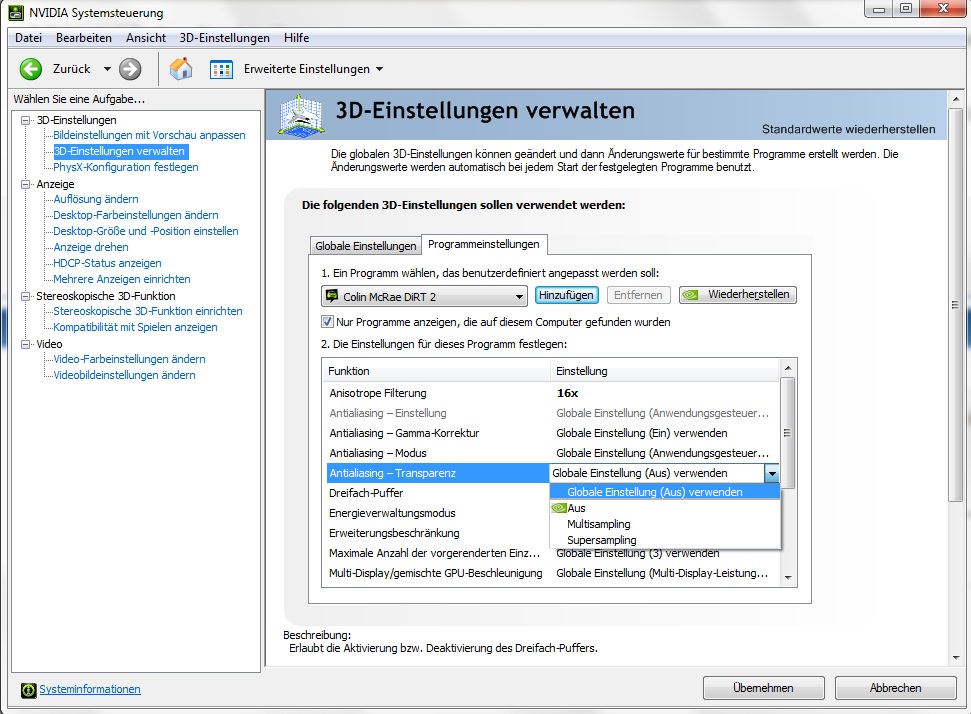Select the Anisotrope Filterung row

coord(551,393)
